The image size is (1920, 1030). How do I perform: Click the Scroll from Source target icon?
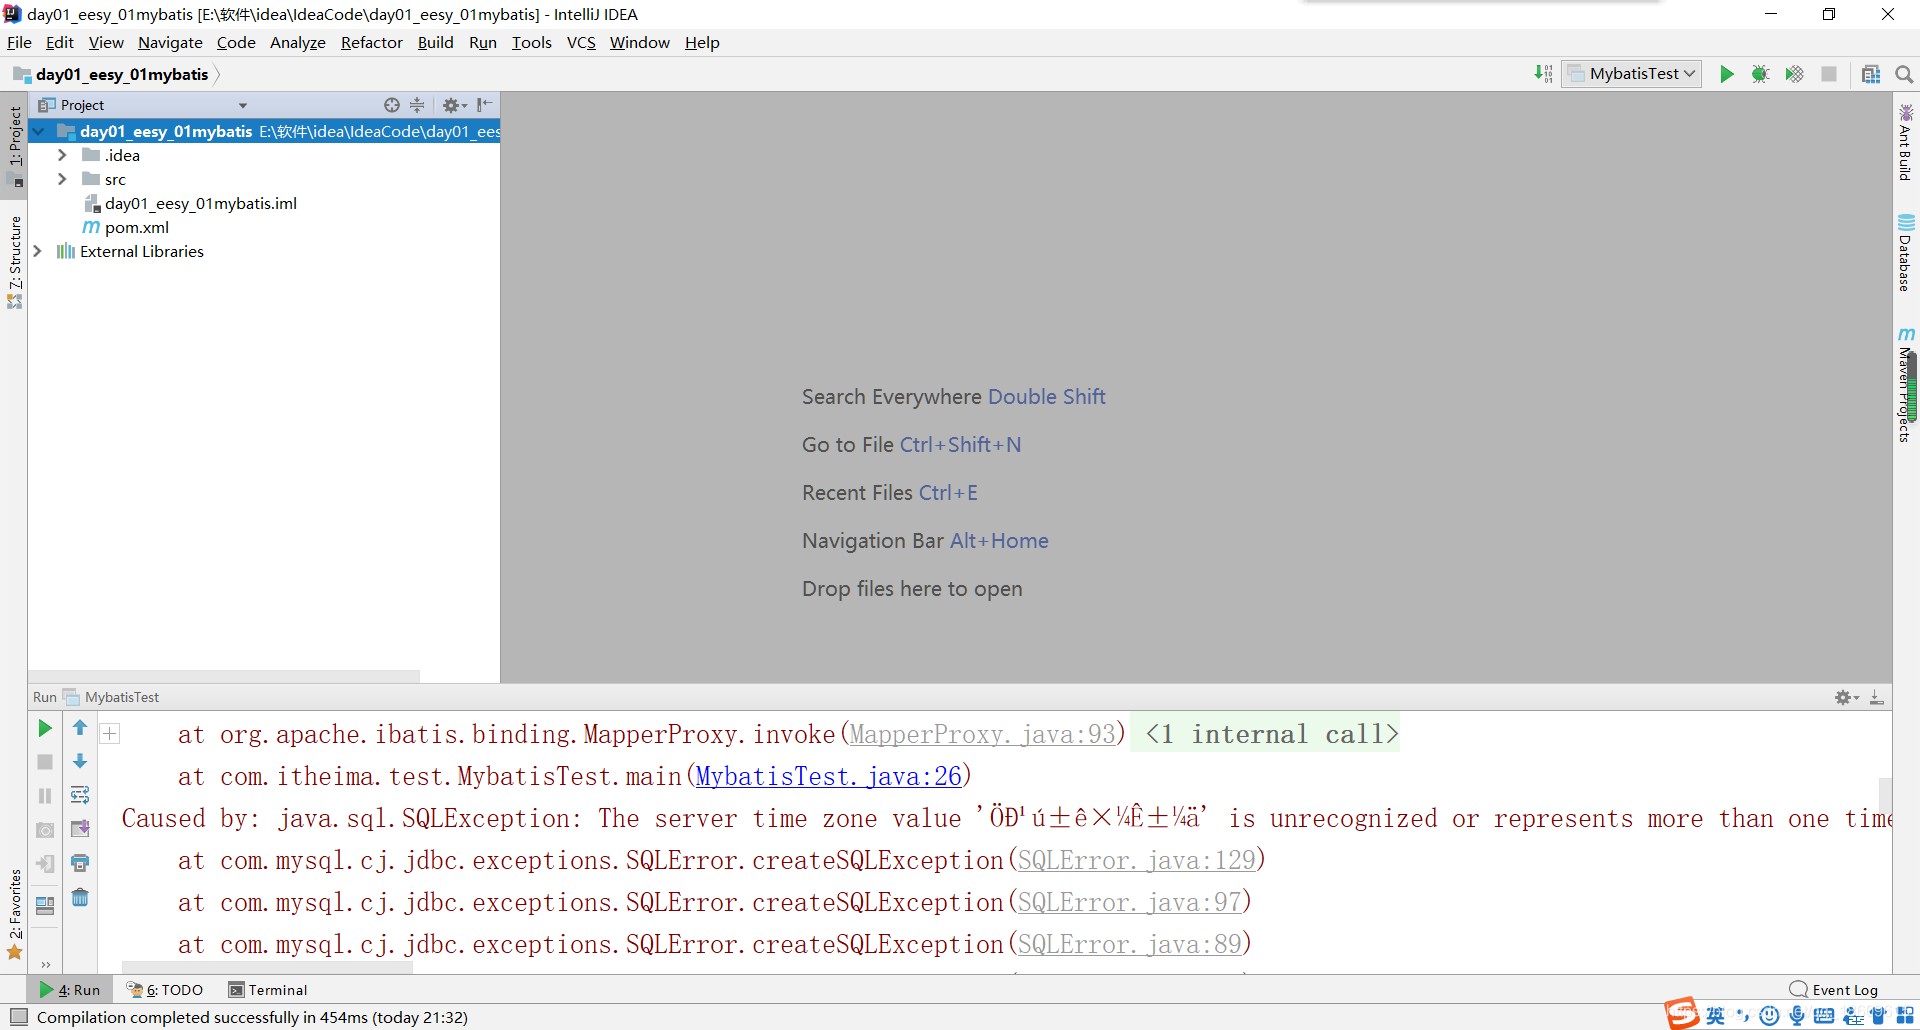(x=391, y=105)
